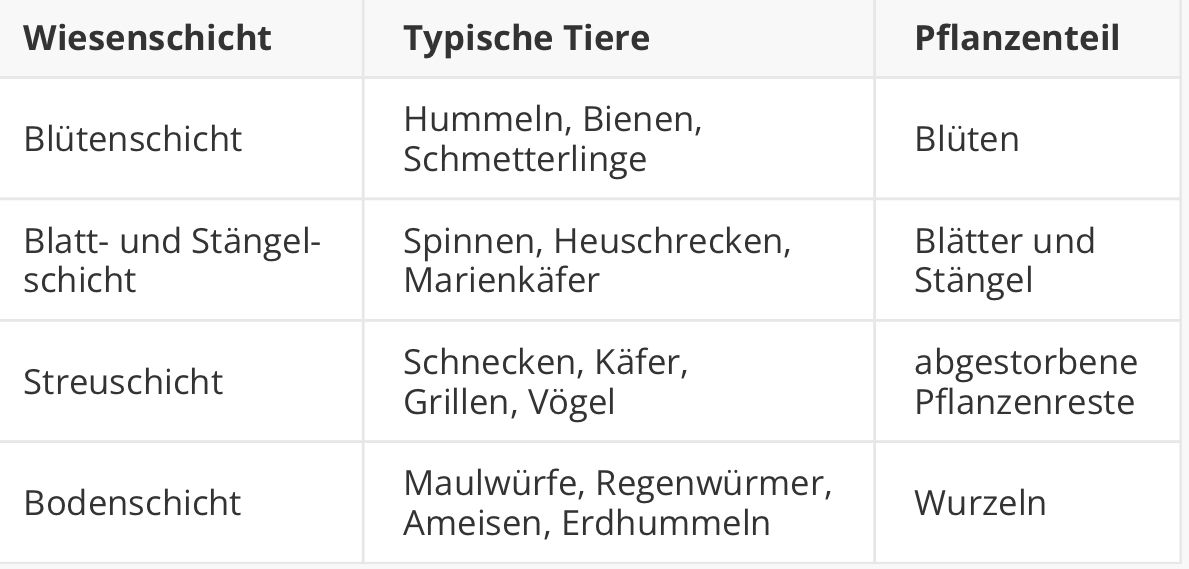
Task: Click the word Schmetterlinge
Action: 525,159
